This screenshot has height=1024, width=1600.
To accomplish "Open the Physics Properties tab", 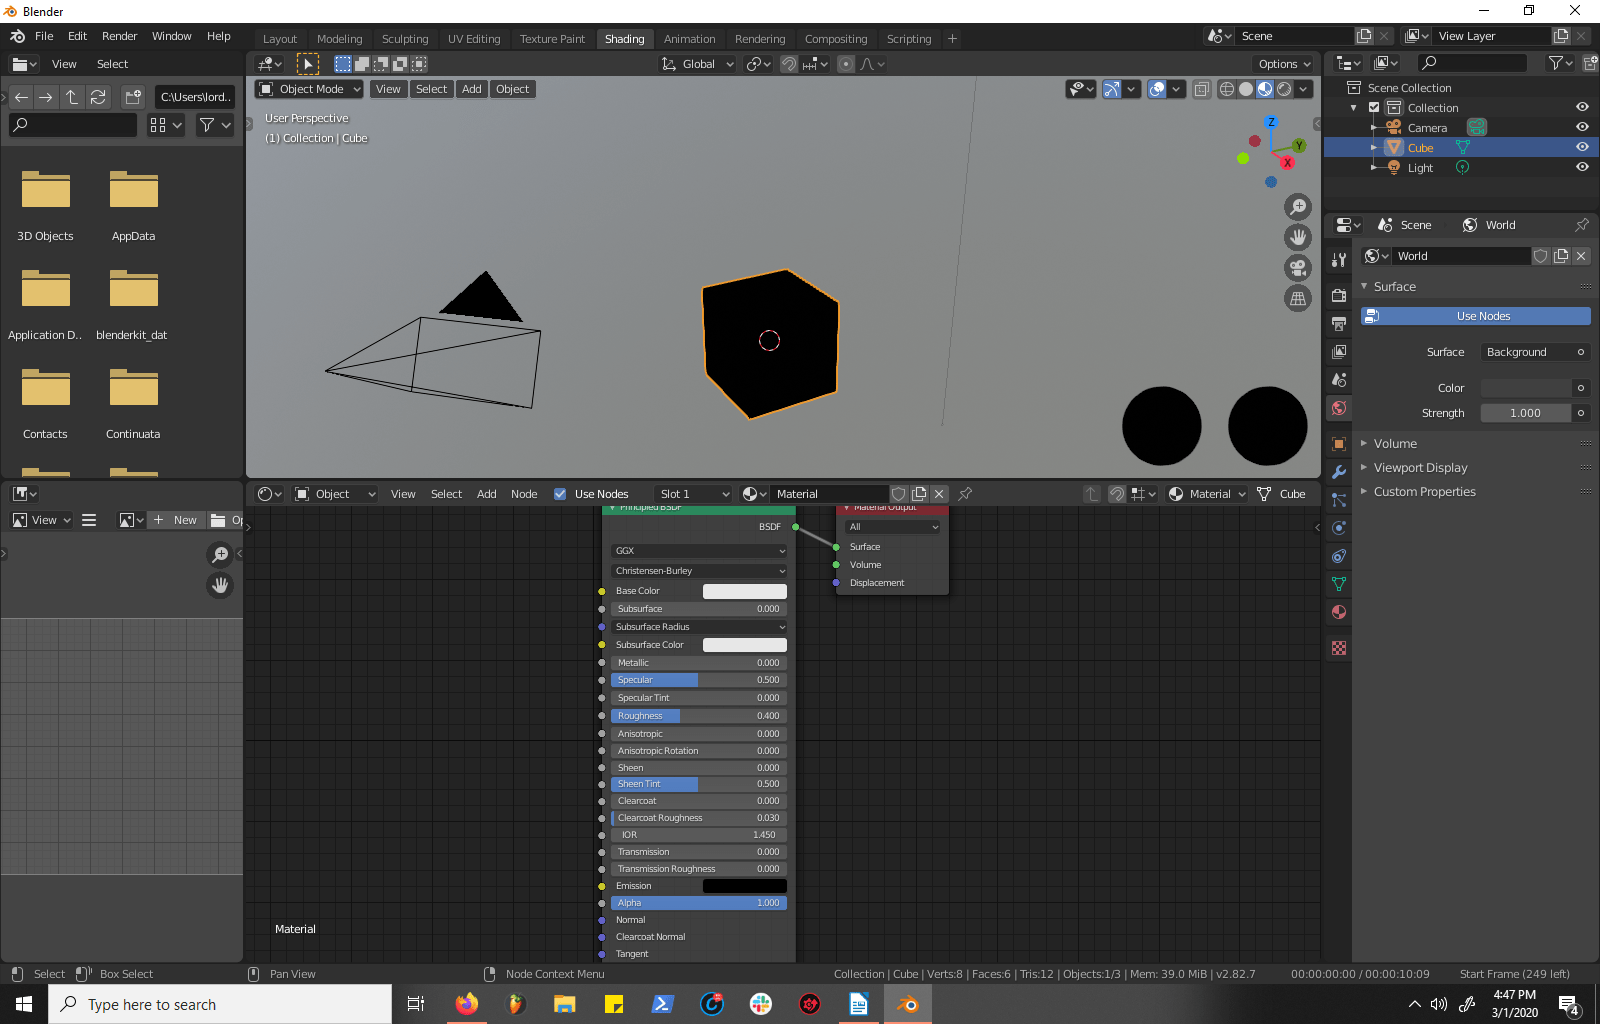I will pyautogui.click(x=1339, y=527).
